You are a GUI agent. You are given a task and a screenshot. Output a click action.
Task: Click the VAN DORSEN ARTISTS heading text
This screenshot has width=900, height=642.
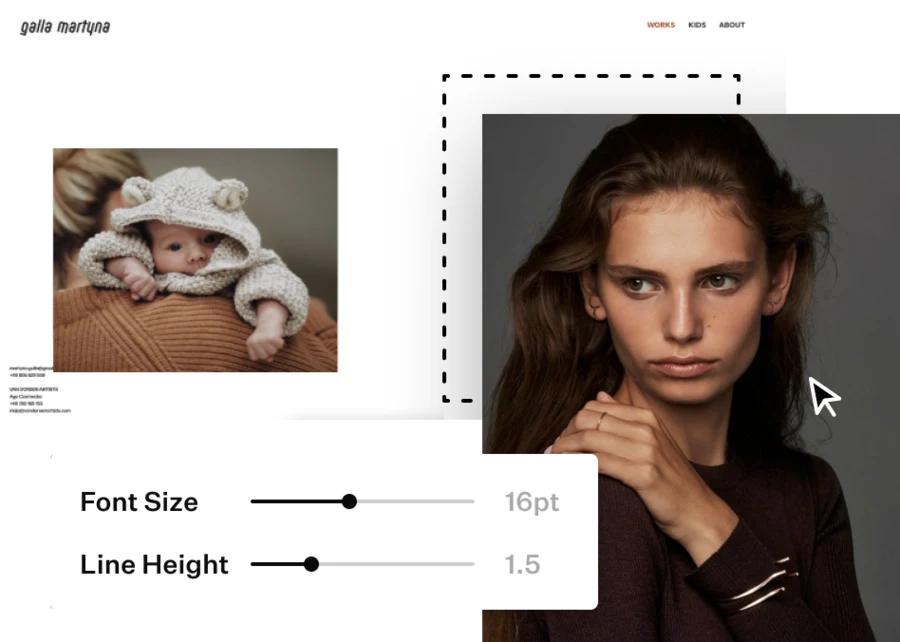tap(33, 390)
